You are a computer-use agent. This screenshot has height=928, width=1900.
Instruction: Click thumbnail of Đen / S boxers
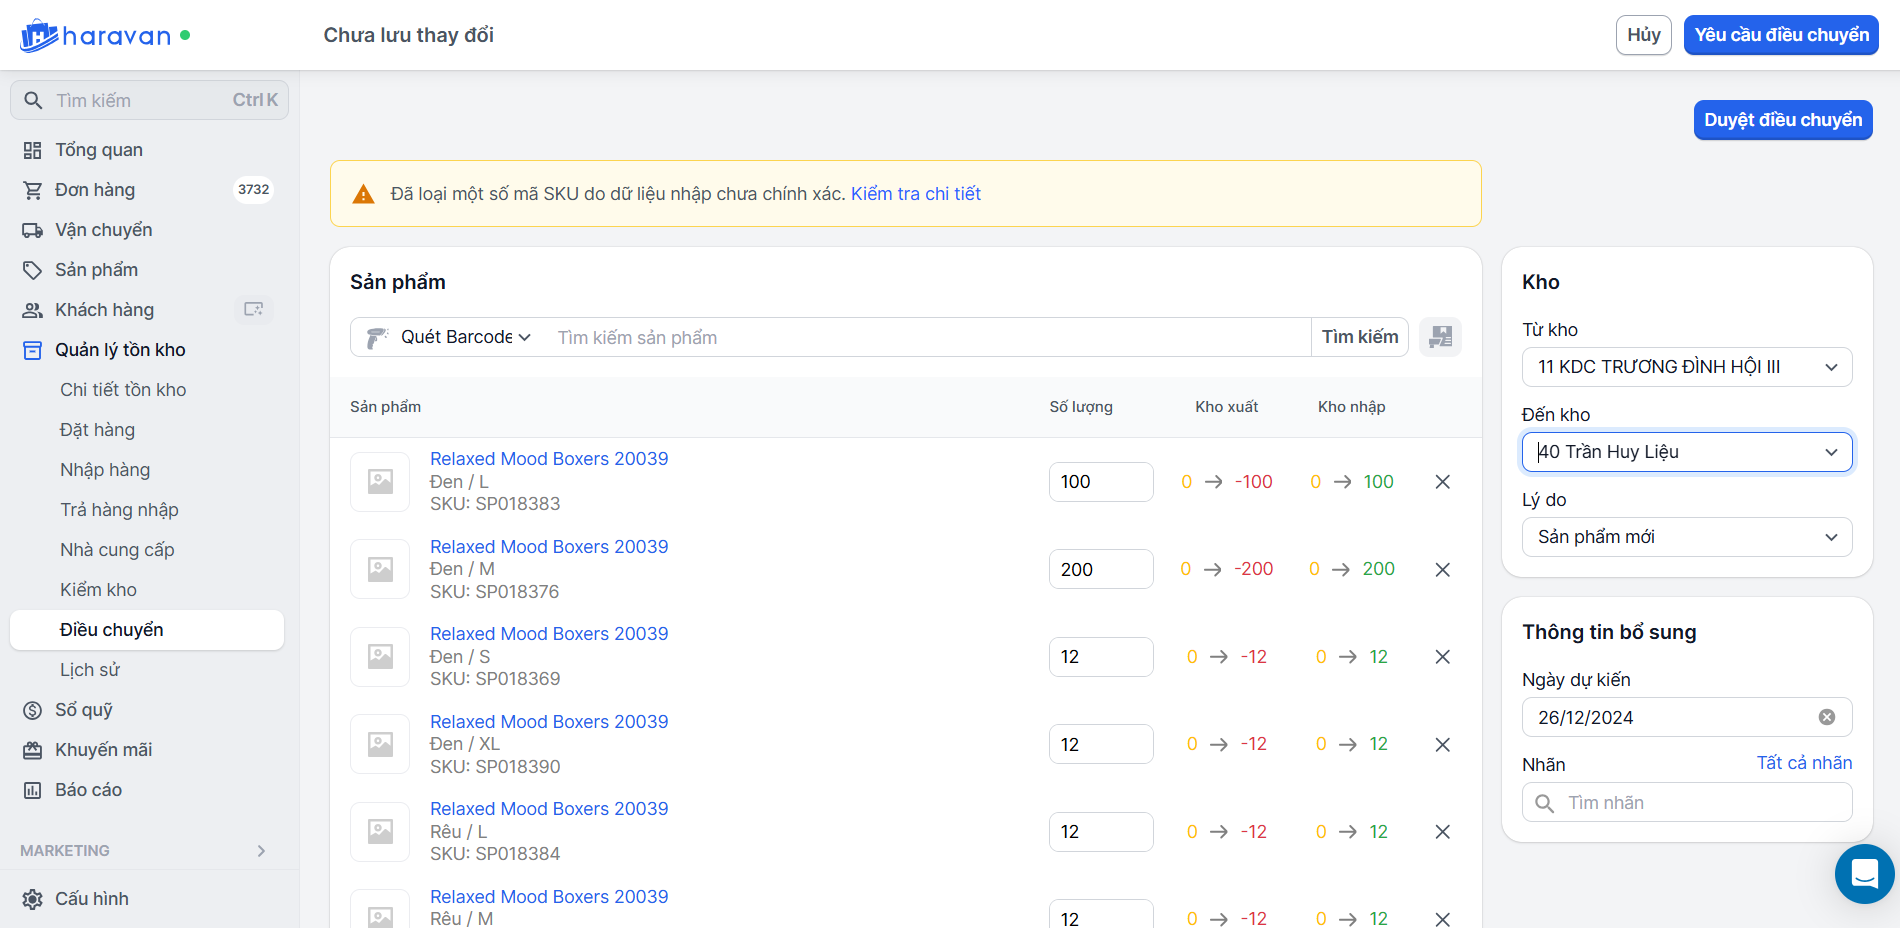[x=380, y=657]
